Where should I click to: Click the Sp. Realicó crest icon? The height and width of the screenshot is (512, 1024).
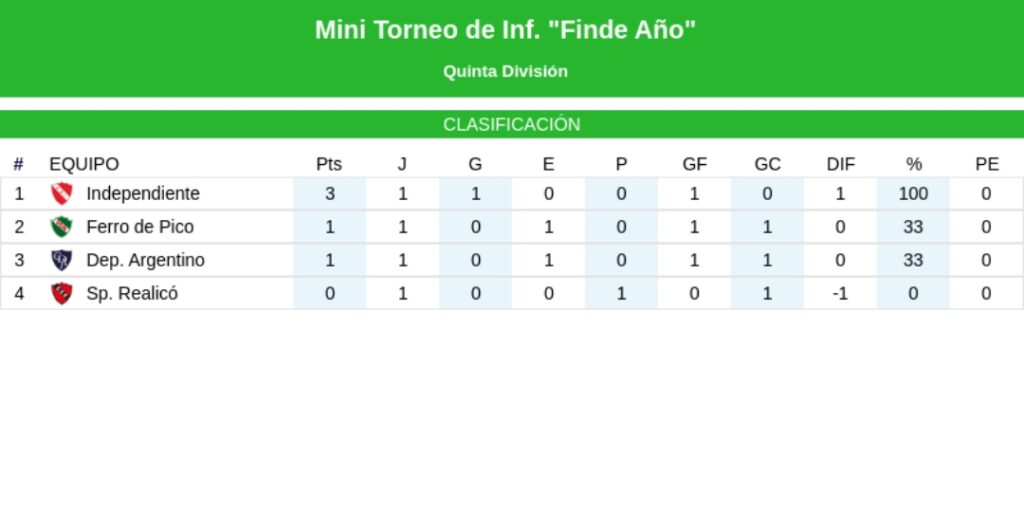coord(62,294)
